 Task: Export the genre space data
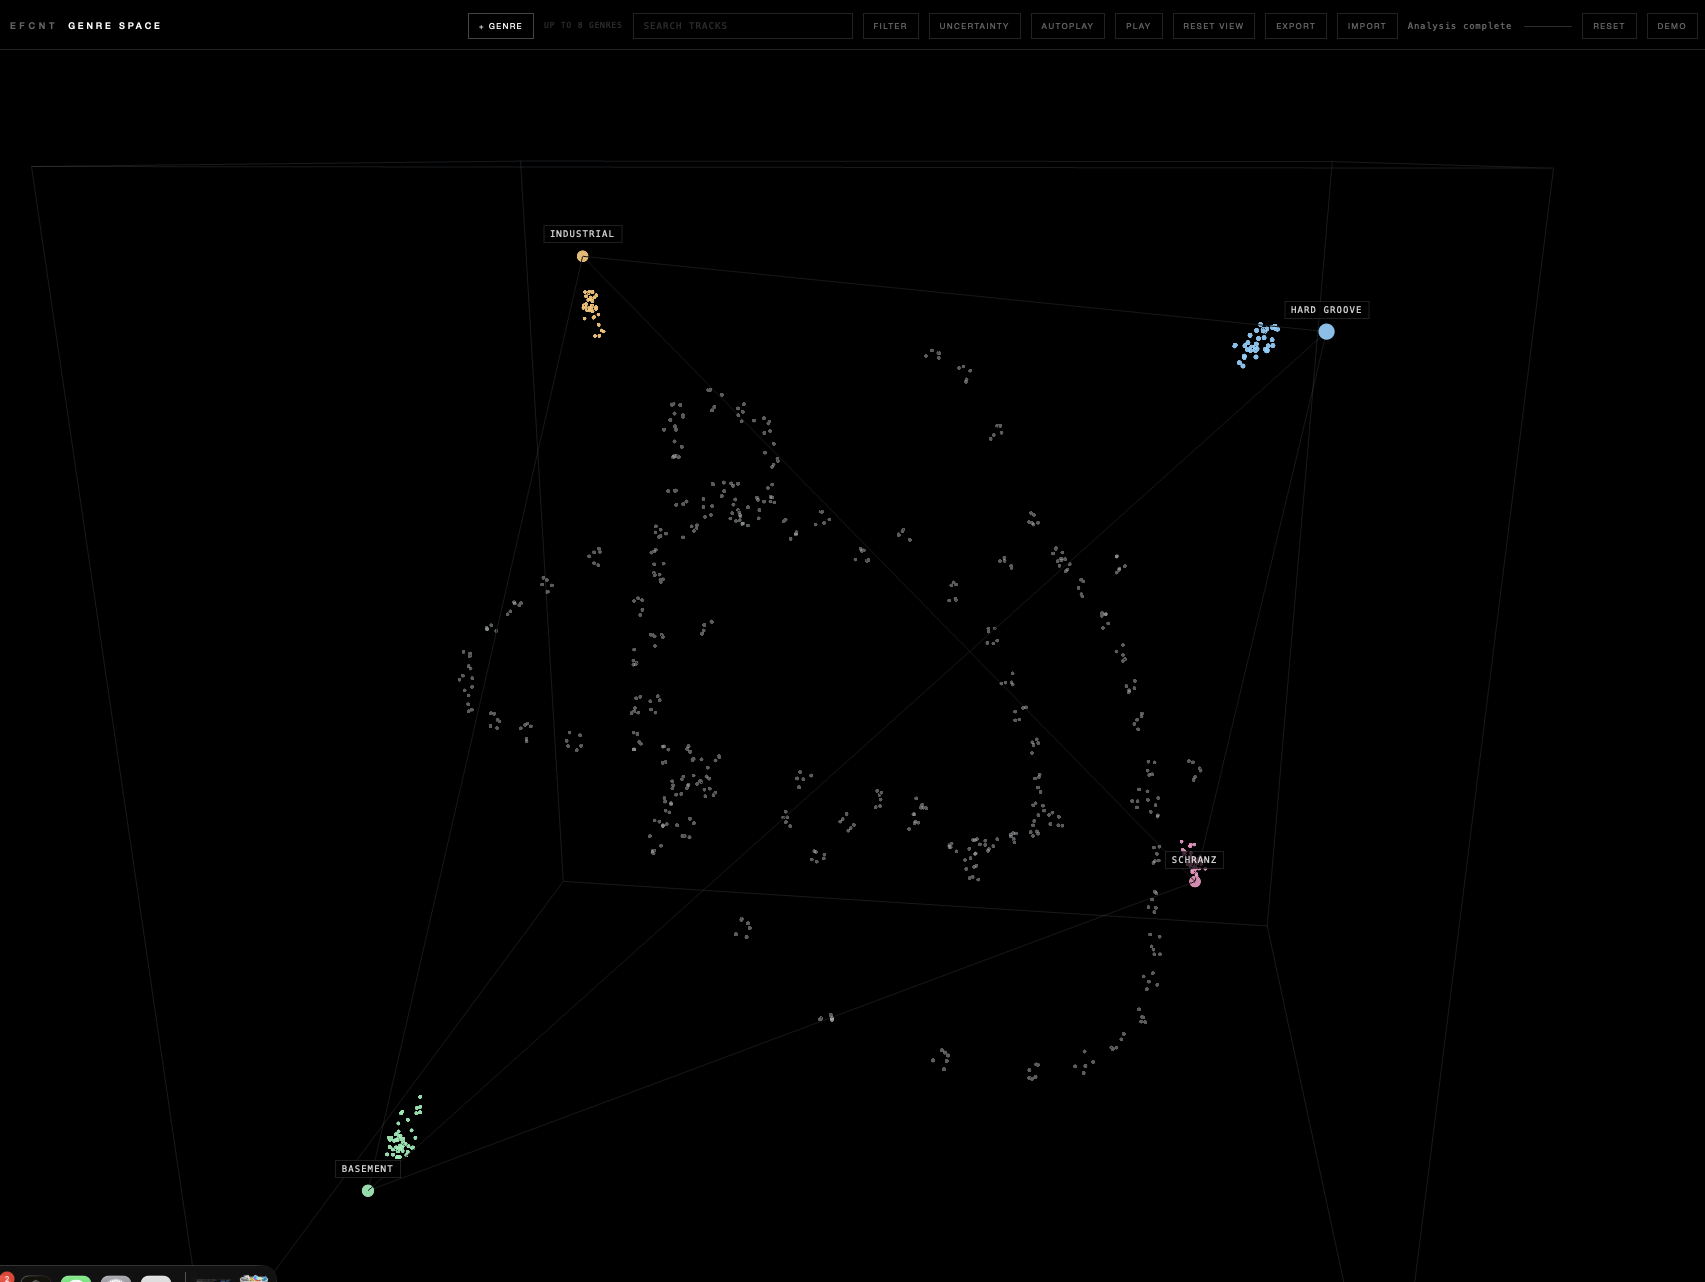1295,26
